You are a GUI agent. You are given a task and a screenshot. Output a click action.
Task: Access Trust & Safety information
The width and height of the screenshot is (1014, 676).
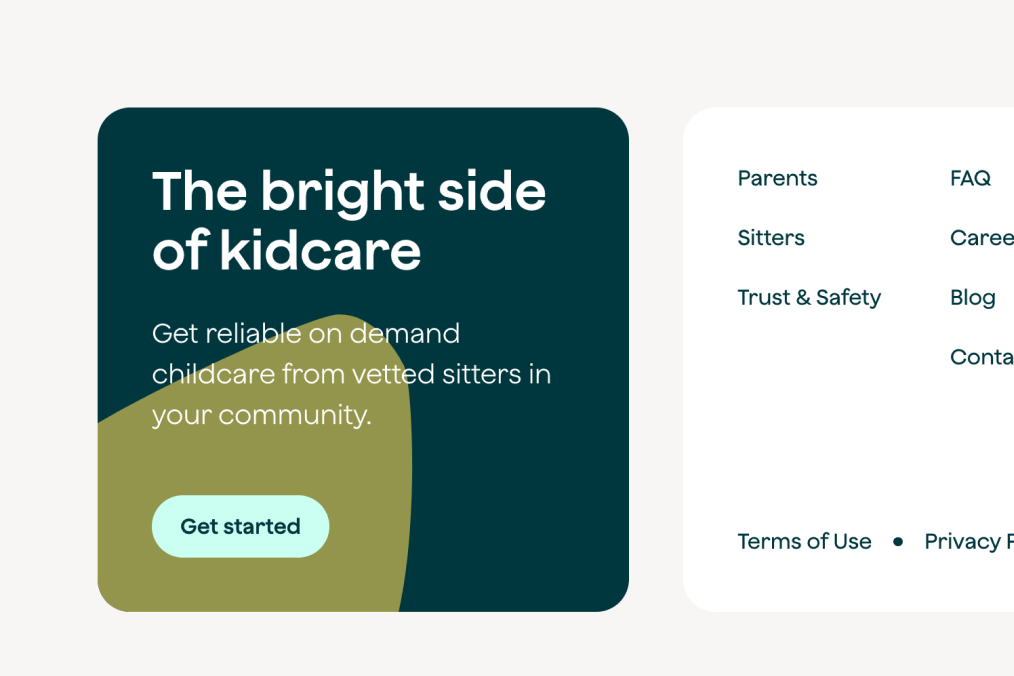click(x=809, y=297)
